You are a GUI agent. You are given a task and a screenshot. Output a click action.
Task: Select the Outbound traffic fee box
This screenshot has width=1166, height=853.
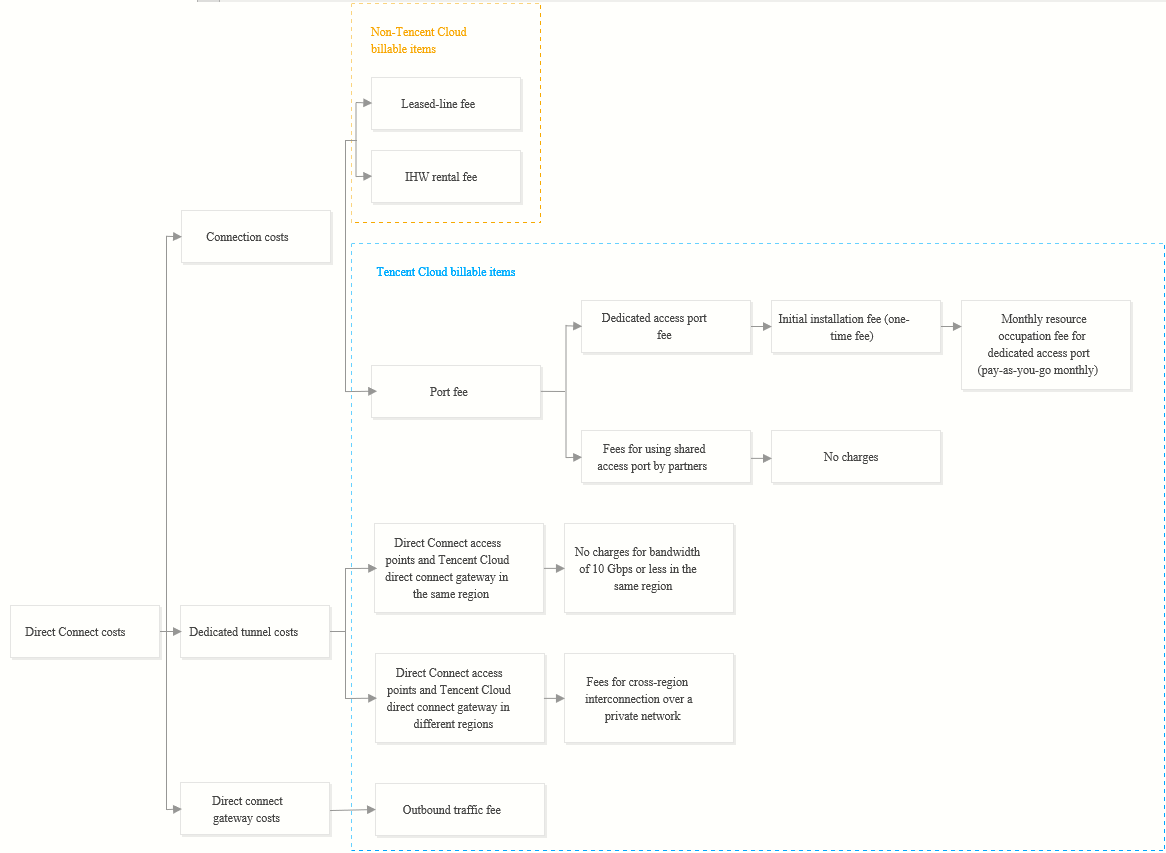(x=460, y=810)
